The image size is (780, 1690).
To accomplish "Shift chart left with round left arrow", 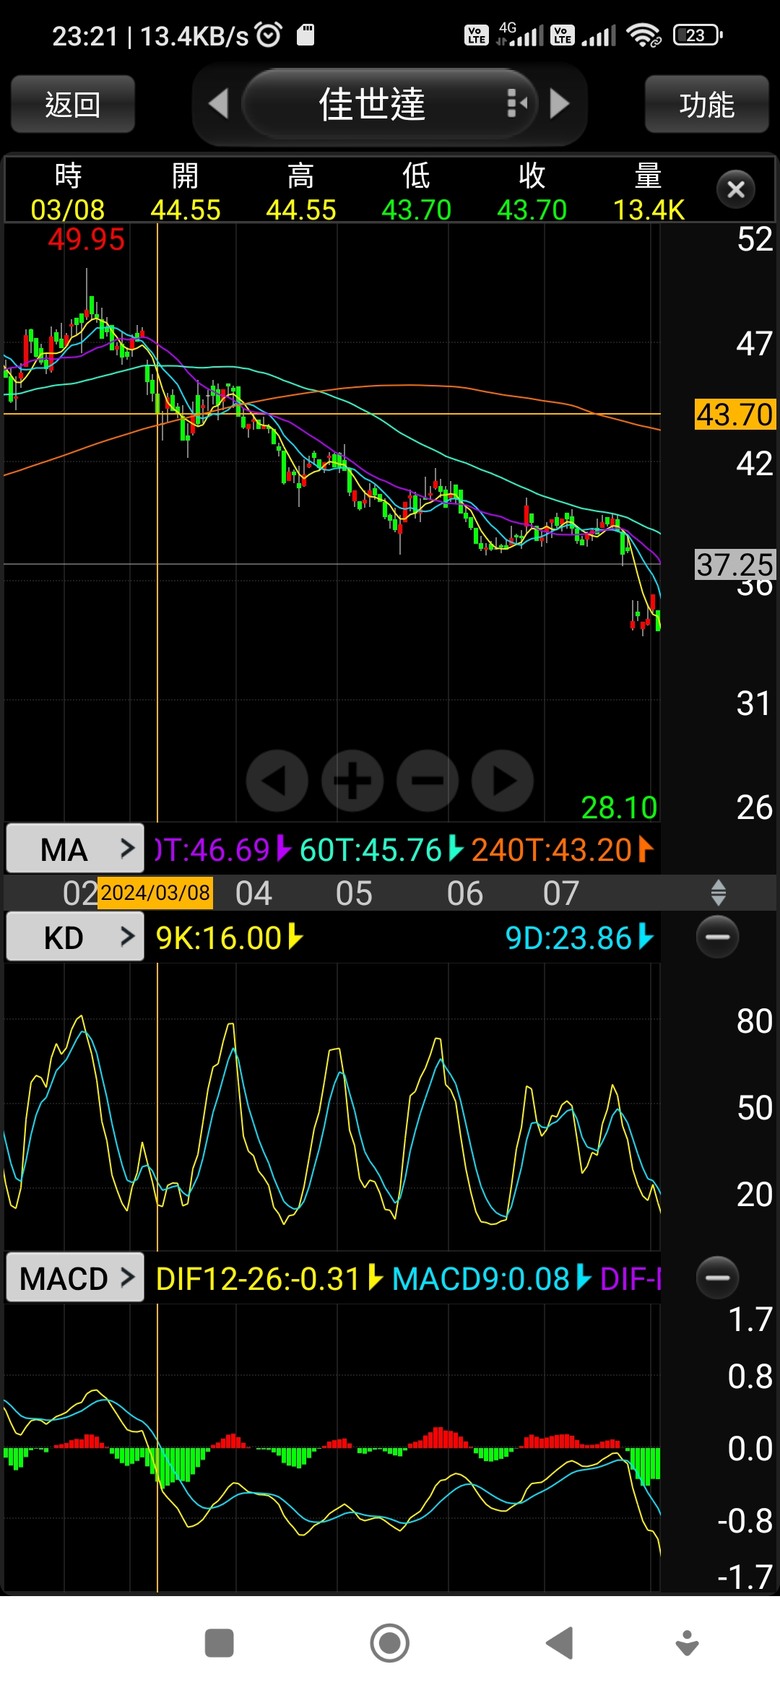I will [x=277, y=780].
